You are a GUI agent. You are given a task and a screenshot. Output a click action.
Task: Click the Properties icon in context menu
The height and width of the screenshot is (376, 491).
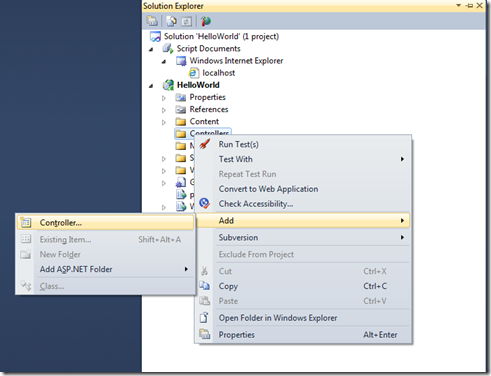[204, 334]
